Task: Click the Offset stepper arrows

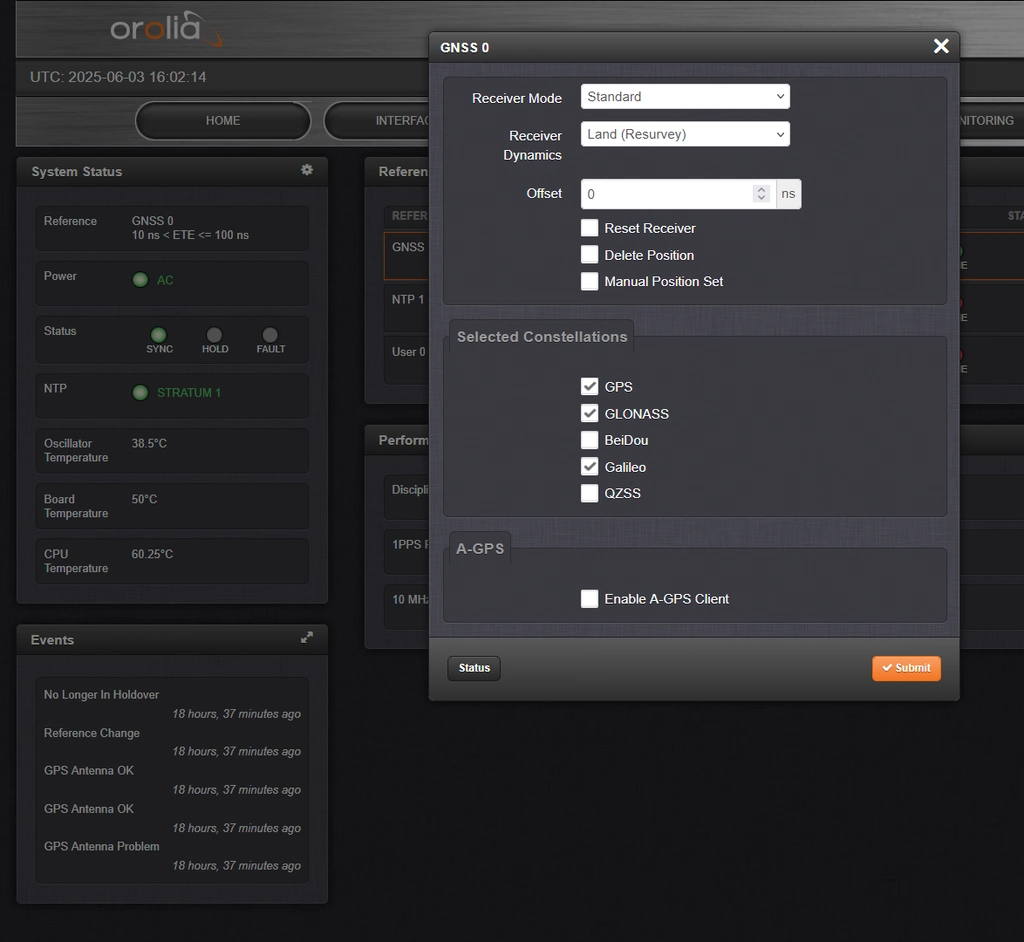Action: point(761,194)
